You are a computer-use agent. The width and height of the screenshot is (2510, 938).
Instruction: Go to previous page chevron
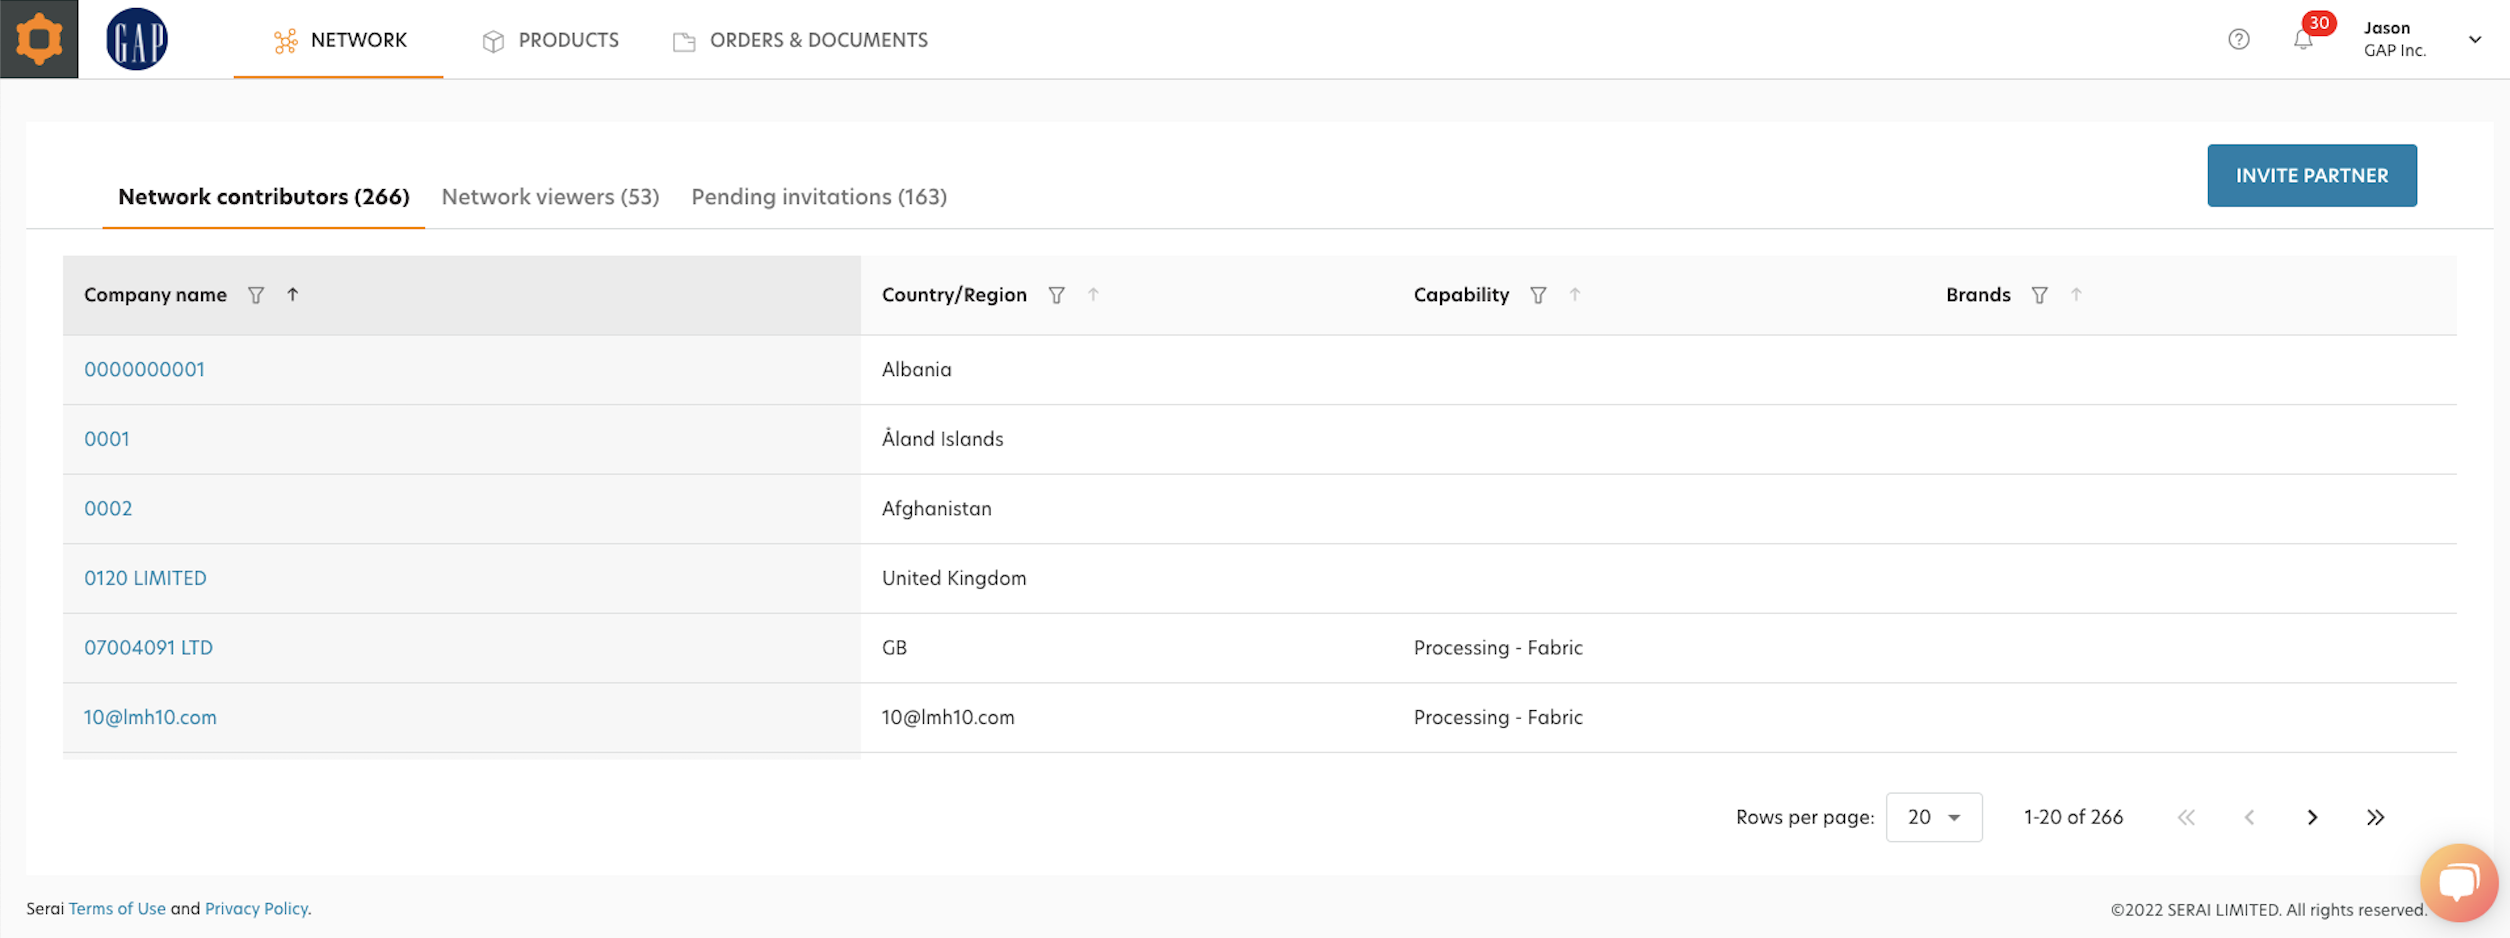(2249, 817)
